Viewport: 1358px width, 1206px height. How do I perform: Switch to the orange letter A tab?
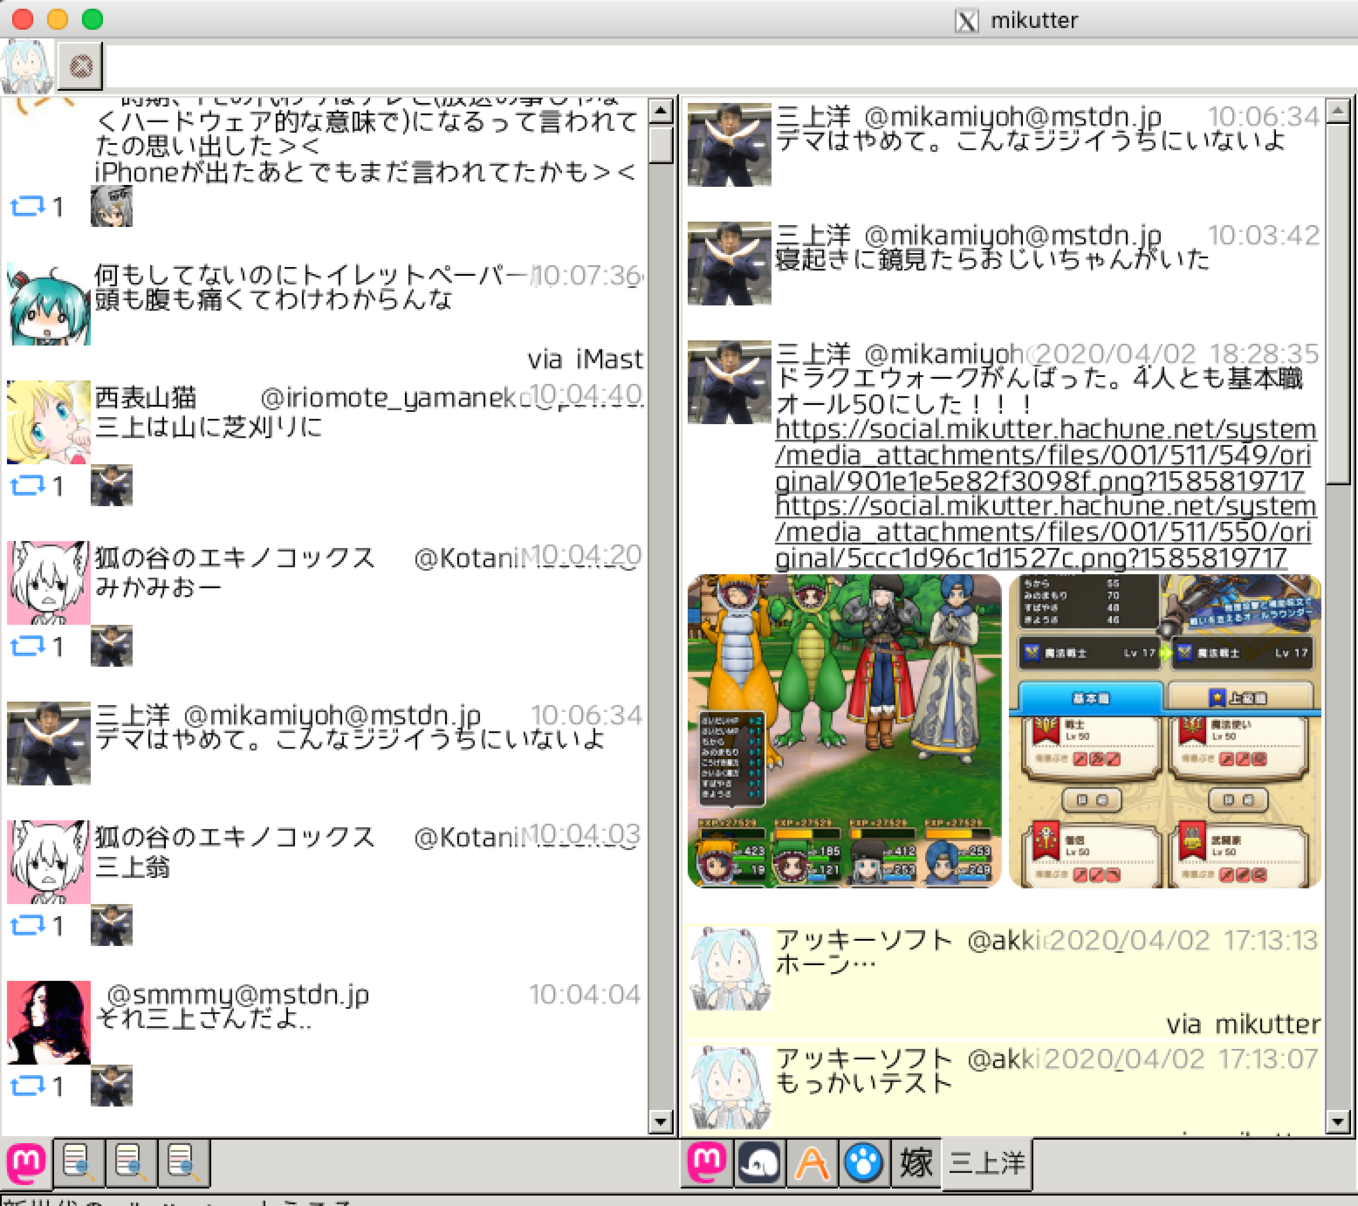[812, 1163]
